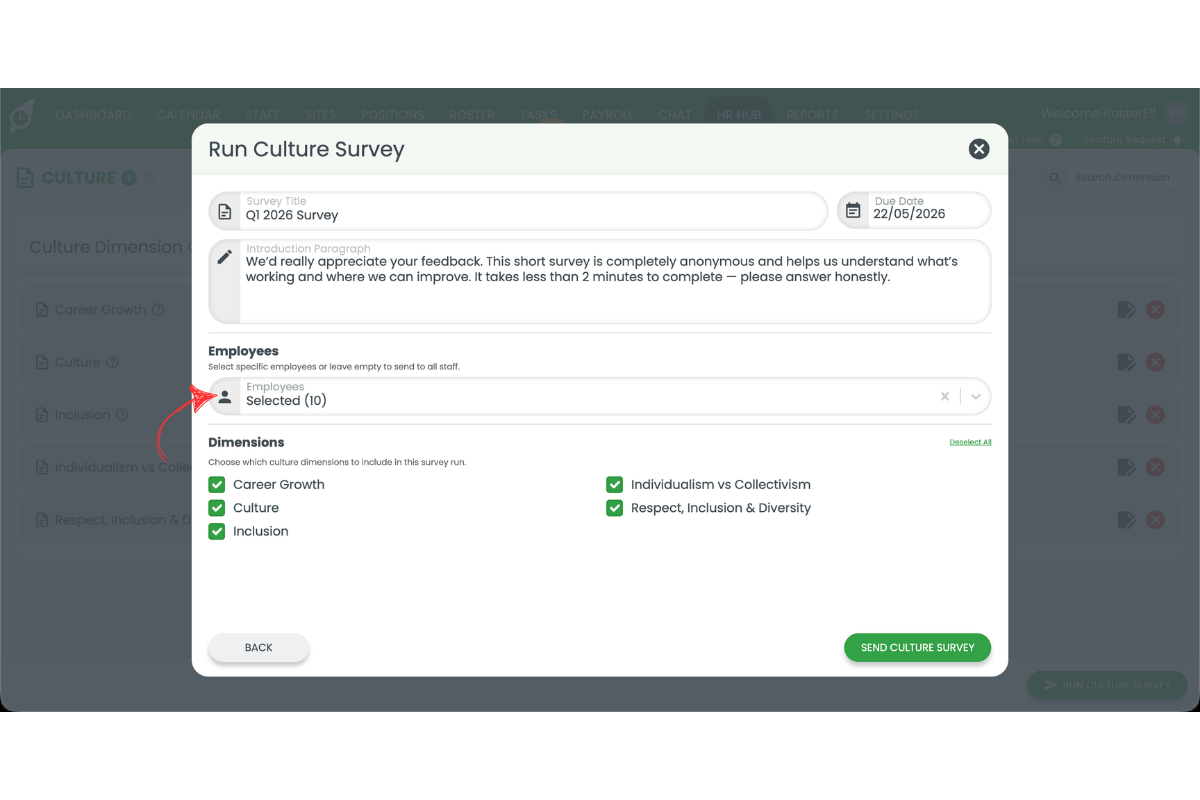Click the person icon in the Employees field
Screen dimensions: 1200x800
tap(224, 396)
